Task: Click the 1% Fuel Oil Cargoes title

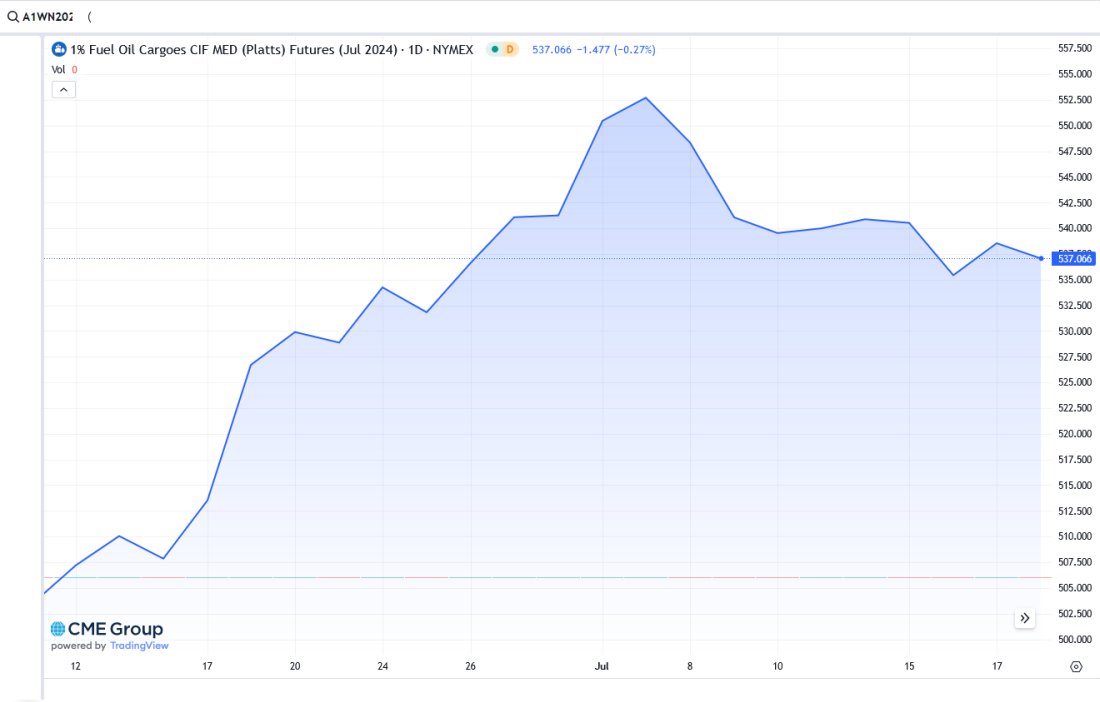Action: (232, 49)
